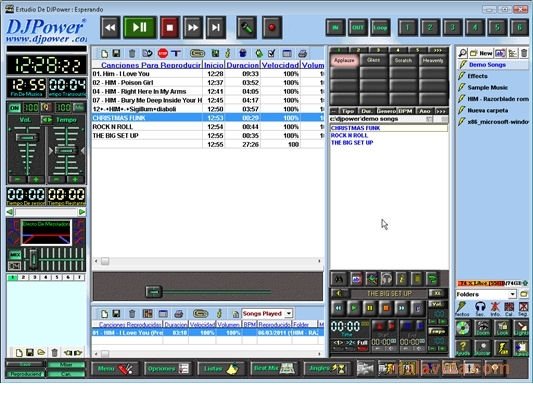
Task: Toggle the Loop button
Action: point(380,28)
